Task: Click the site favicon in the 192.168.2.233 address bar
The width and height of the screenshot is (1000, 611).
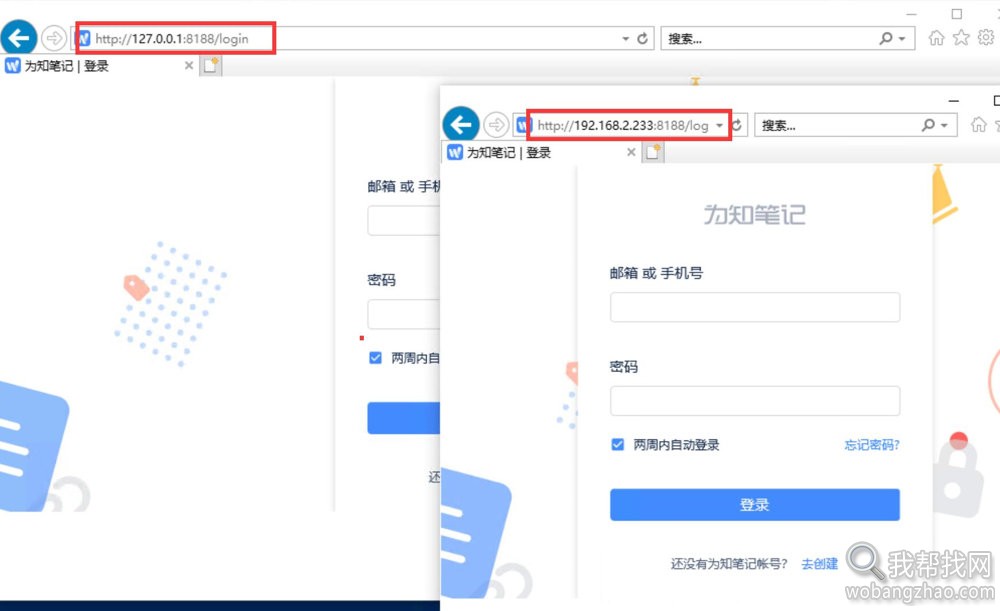Action: (524, 125)
